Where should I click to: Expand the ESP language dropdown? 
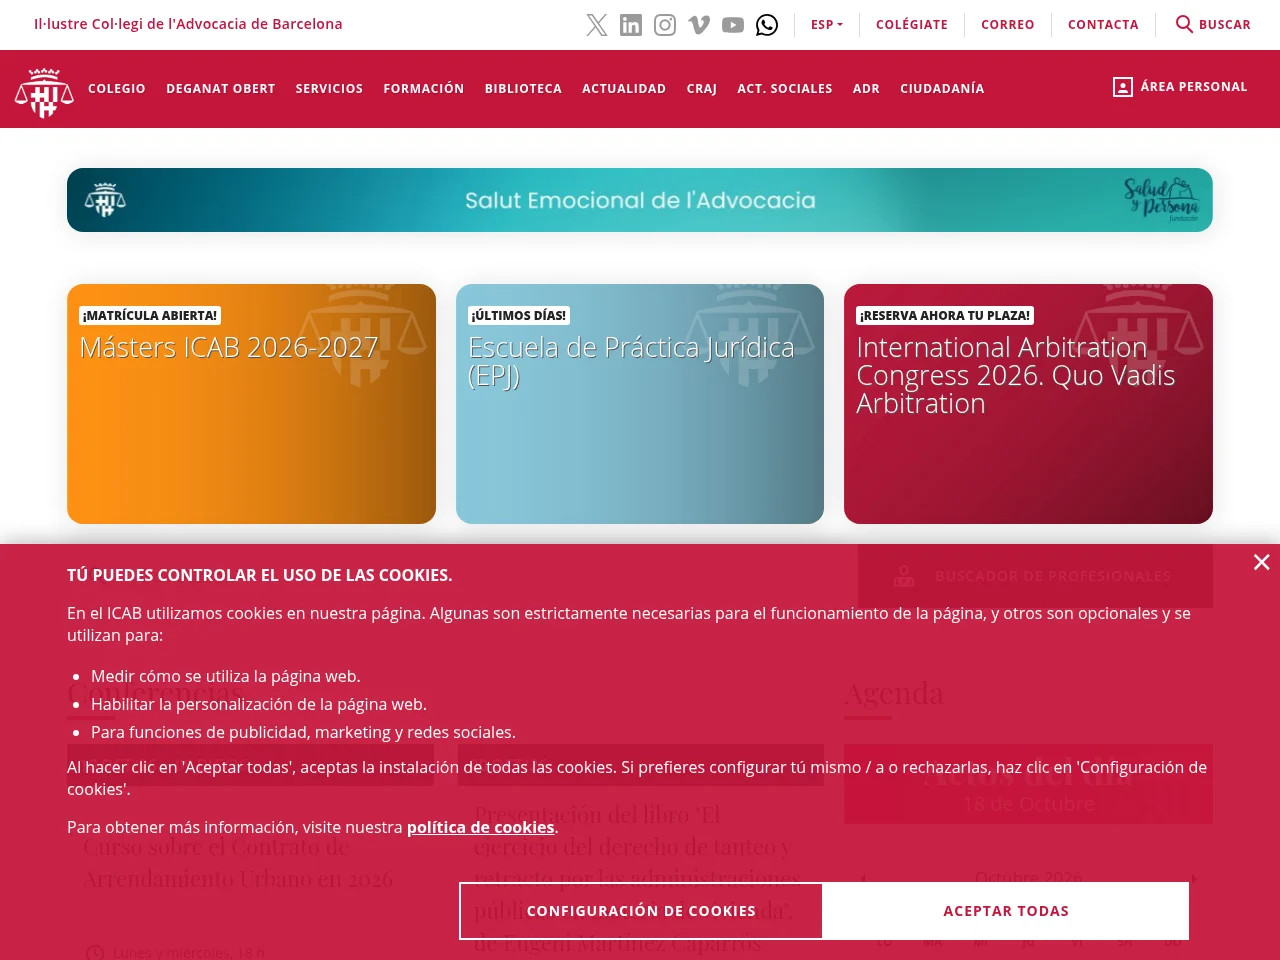(827, 24)
